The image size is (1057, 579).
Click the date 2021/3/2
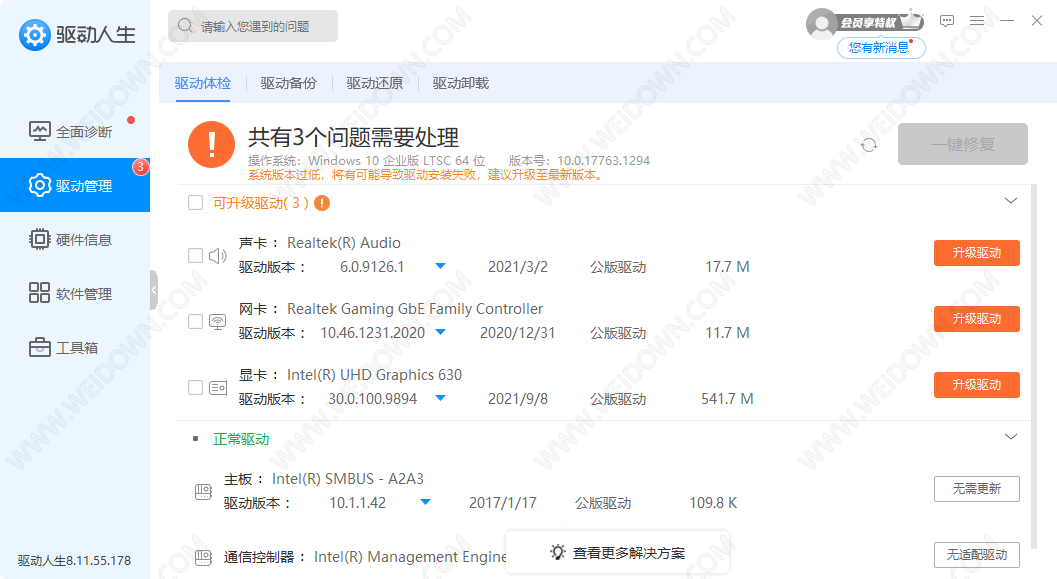[518, 267]
